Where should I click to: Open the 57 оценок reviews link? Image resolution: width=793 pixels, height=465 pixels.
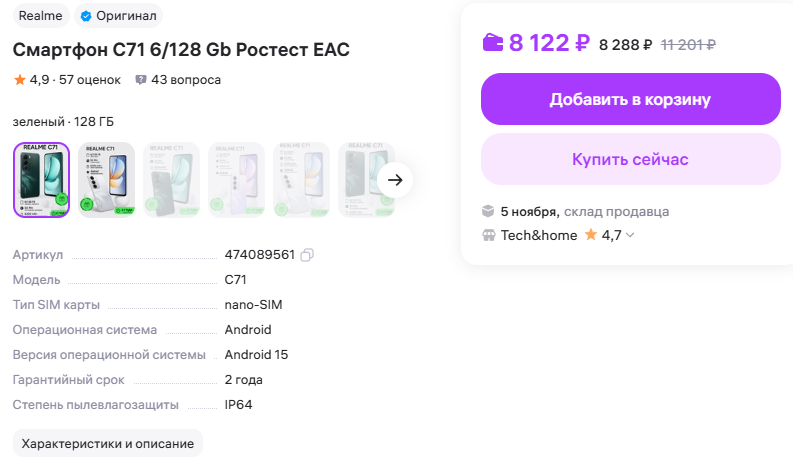(89, 80)
